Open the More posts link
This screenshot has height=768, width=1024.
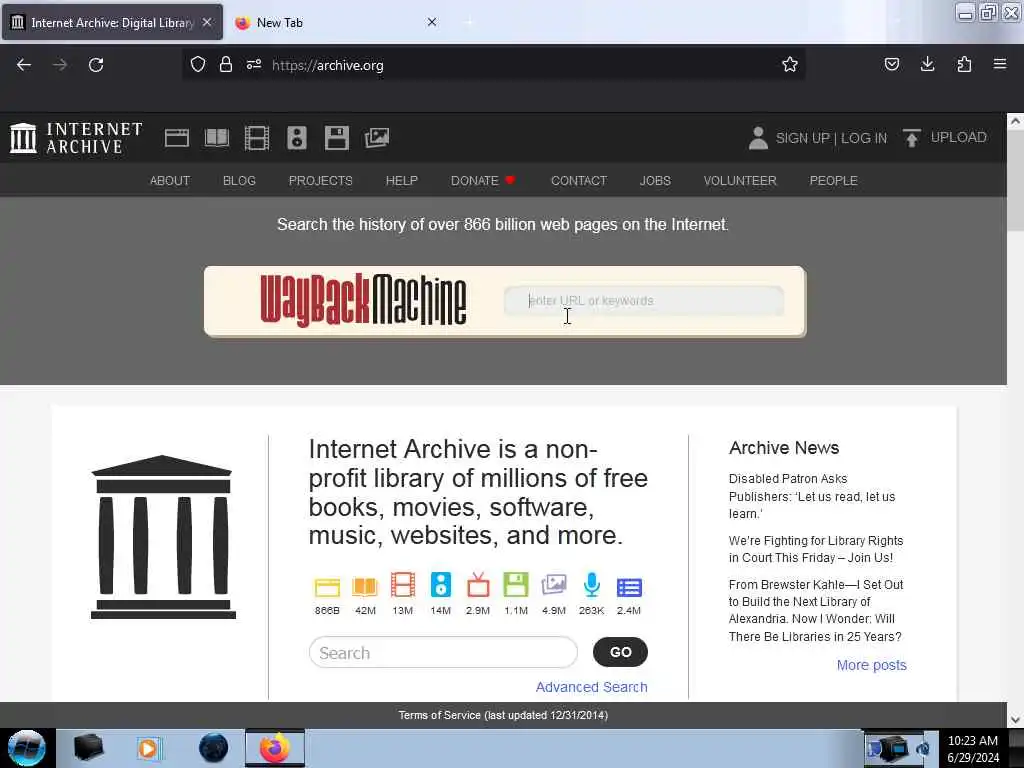(x=871, y=665)
